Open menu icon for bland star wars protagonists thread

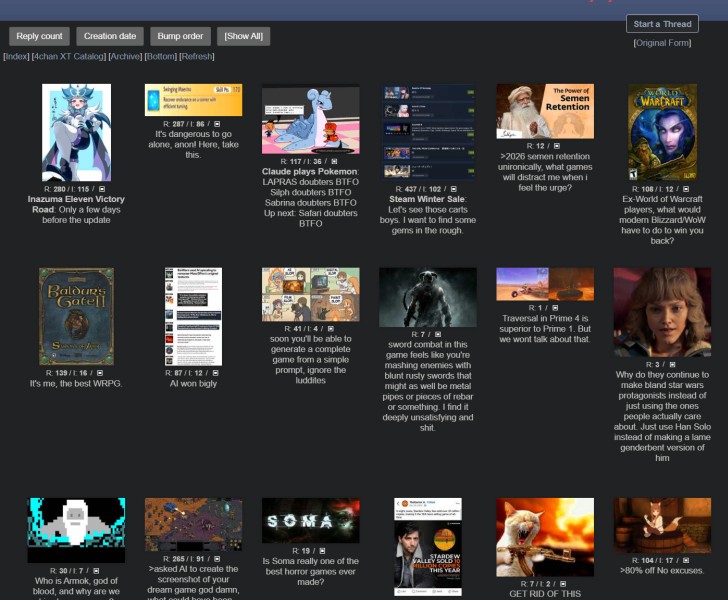672,365
